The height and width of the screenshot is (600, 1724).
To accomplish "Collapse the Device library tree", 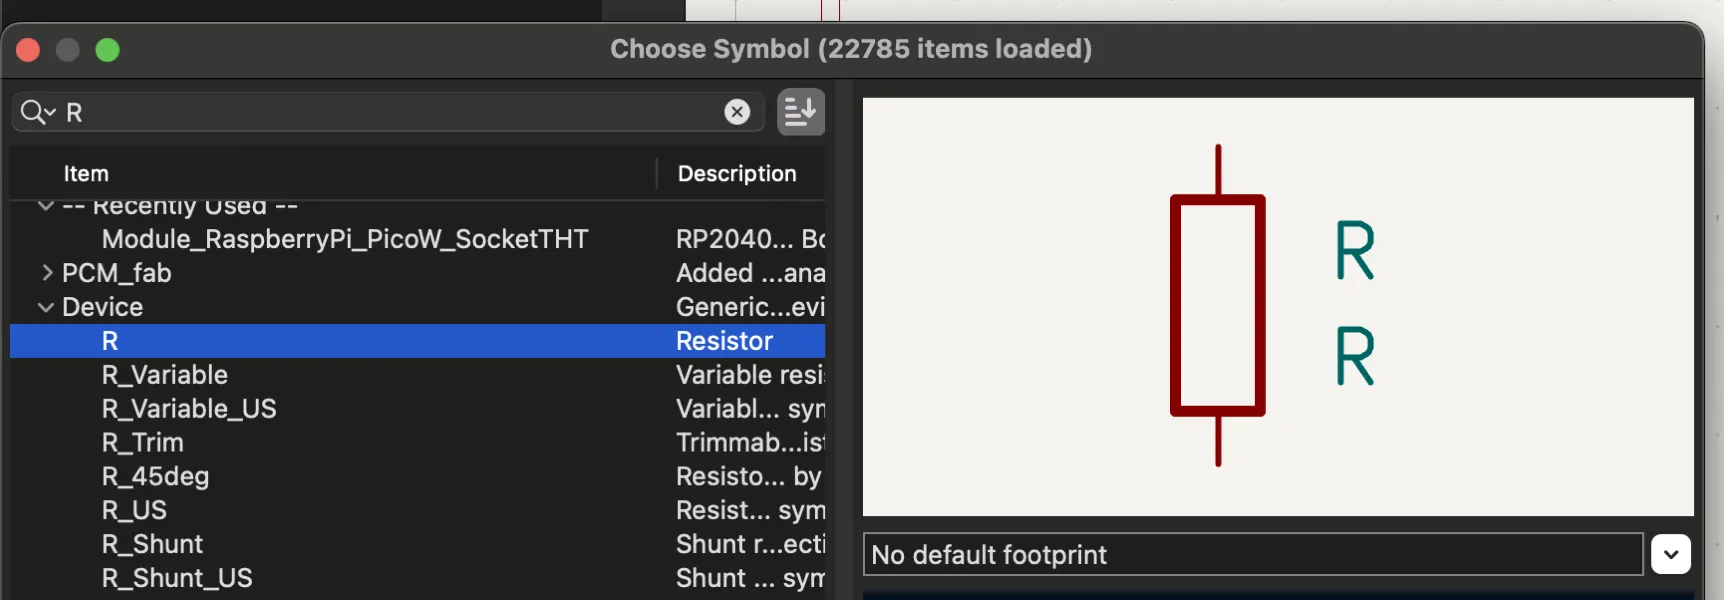I will (46, 307).
